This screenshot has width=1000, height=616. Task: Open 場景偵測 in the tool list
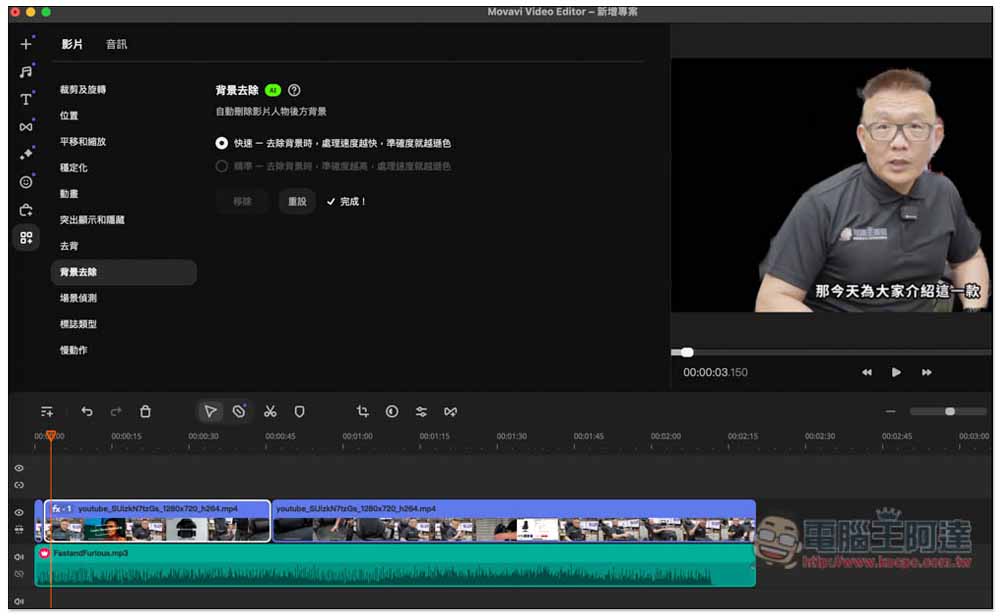tap(78, 298)
